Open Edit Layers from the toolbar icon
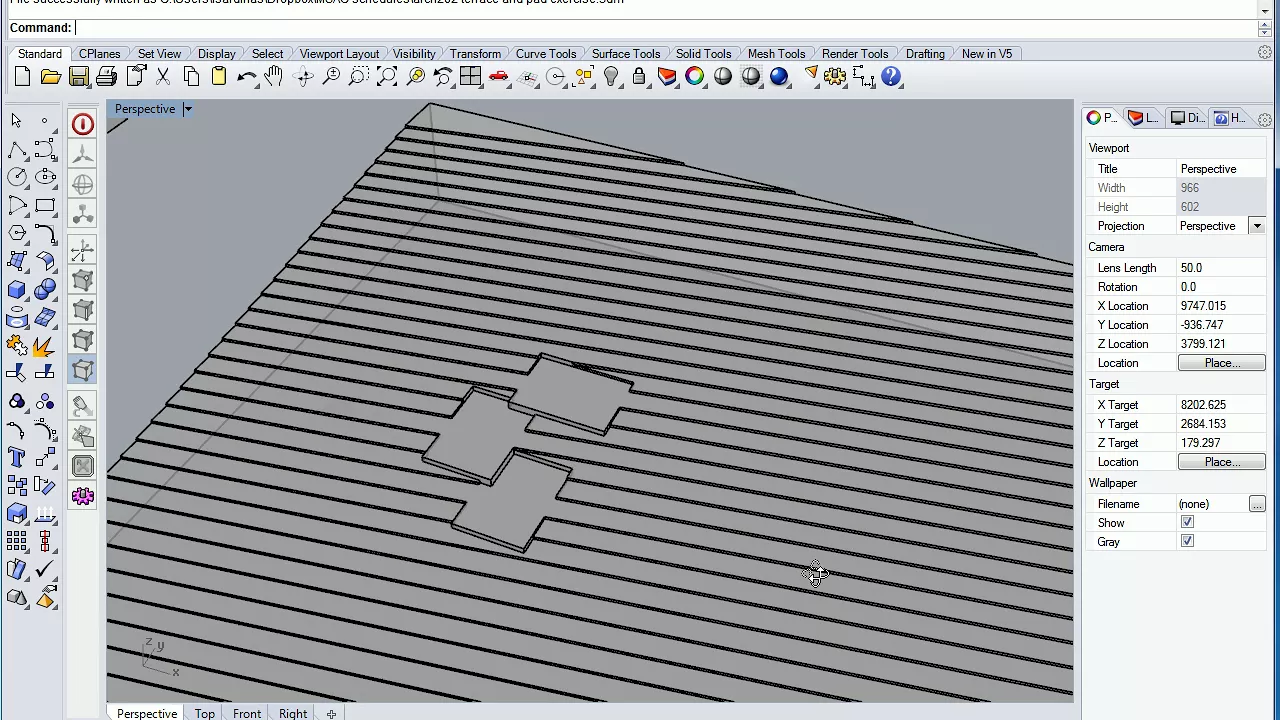Viewport: 1280px width, 720px height. click(667, 77)
